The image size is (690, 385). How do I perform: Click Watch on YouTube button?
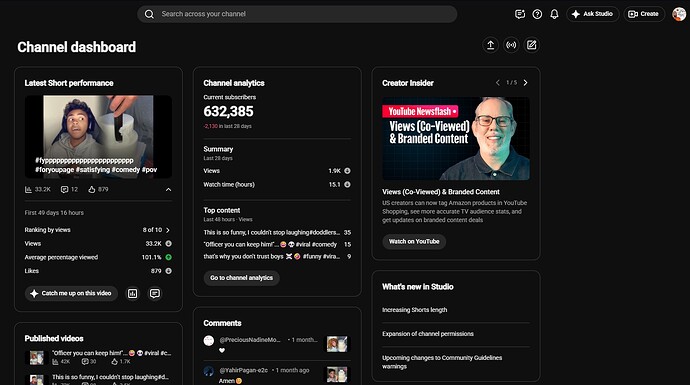coord(414,242)
